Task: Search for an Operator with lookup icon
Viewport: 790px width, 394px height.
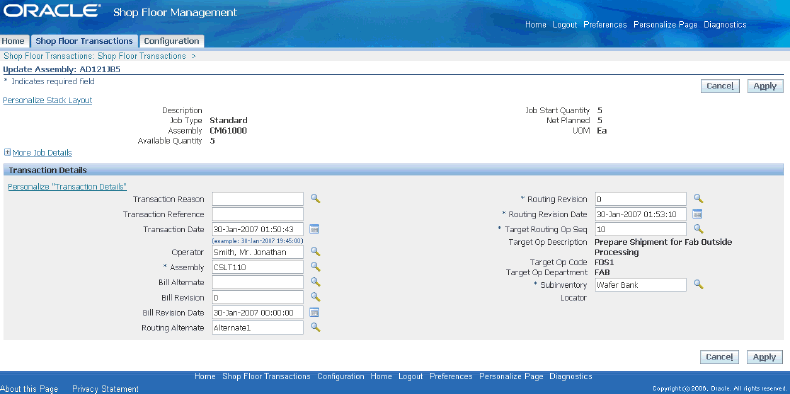Action: (315, 251)
